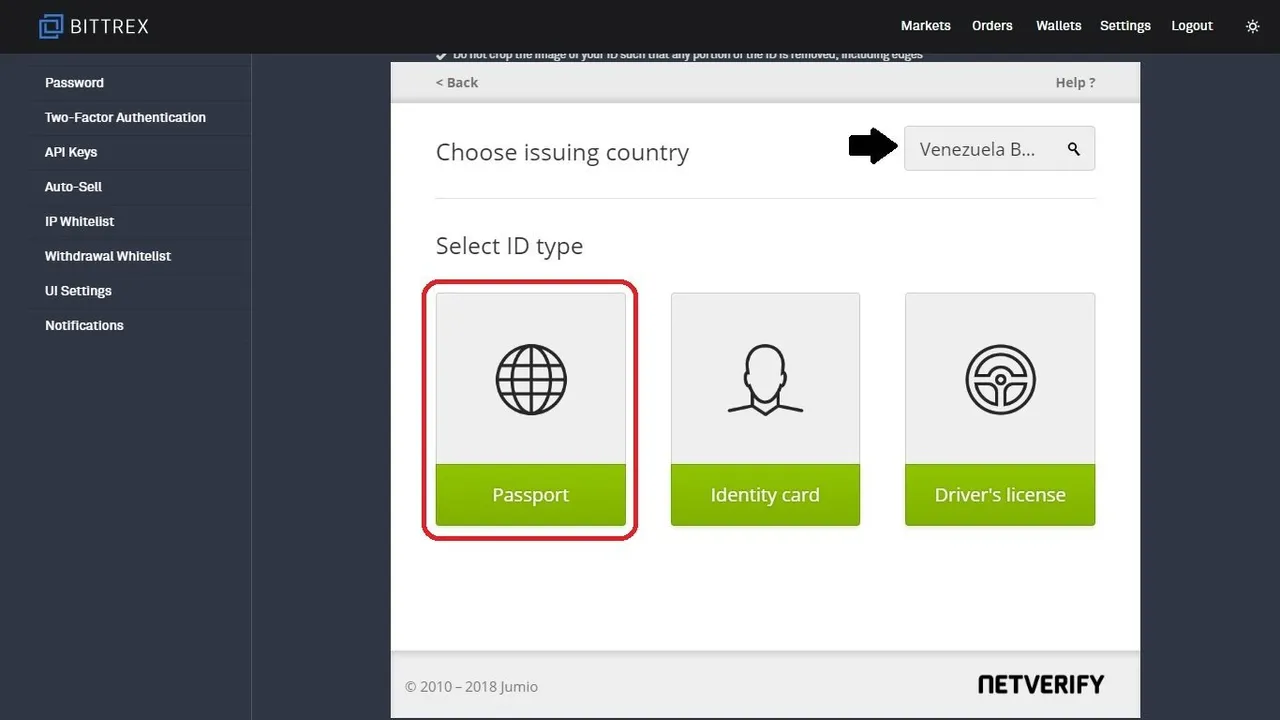The height and width of the screenshot is (720, 1280).
Task: Go to Settings in top navigation
Action: point(1125,26)
